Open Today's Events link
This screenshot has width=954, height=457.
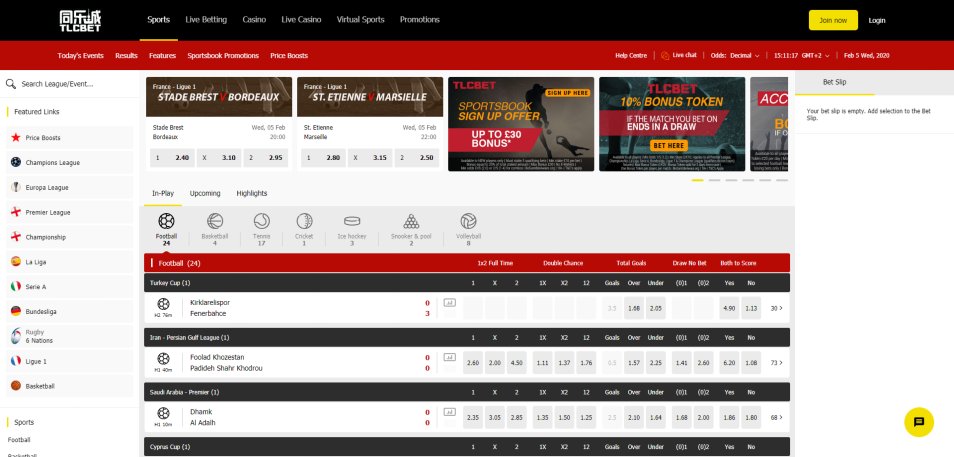point(80,55)
